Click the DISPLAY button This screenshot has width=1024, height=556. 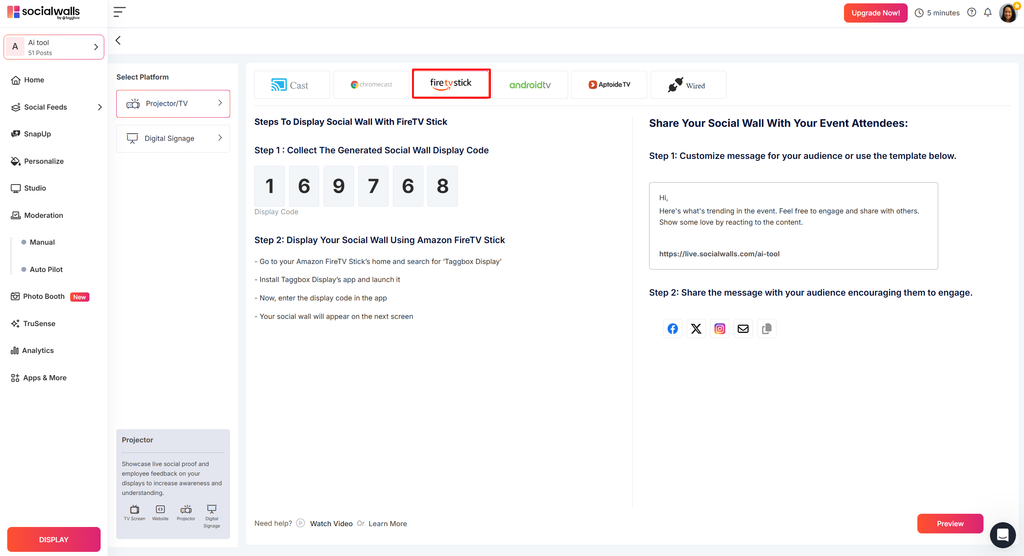click(54, 540)
